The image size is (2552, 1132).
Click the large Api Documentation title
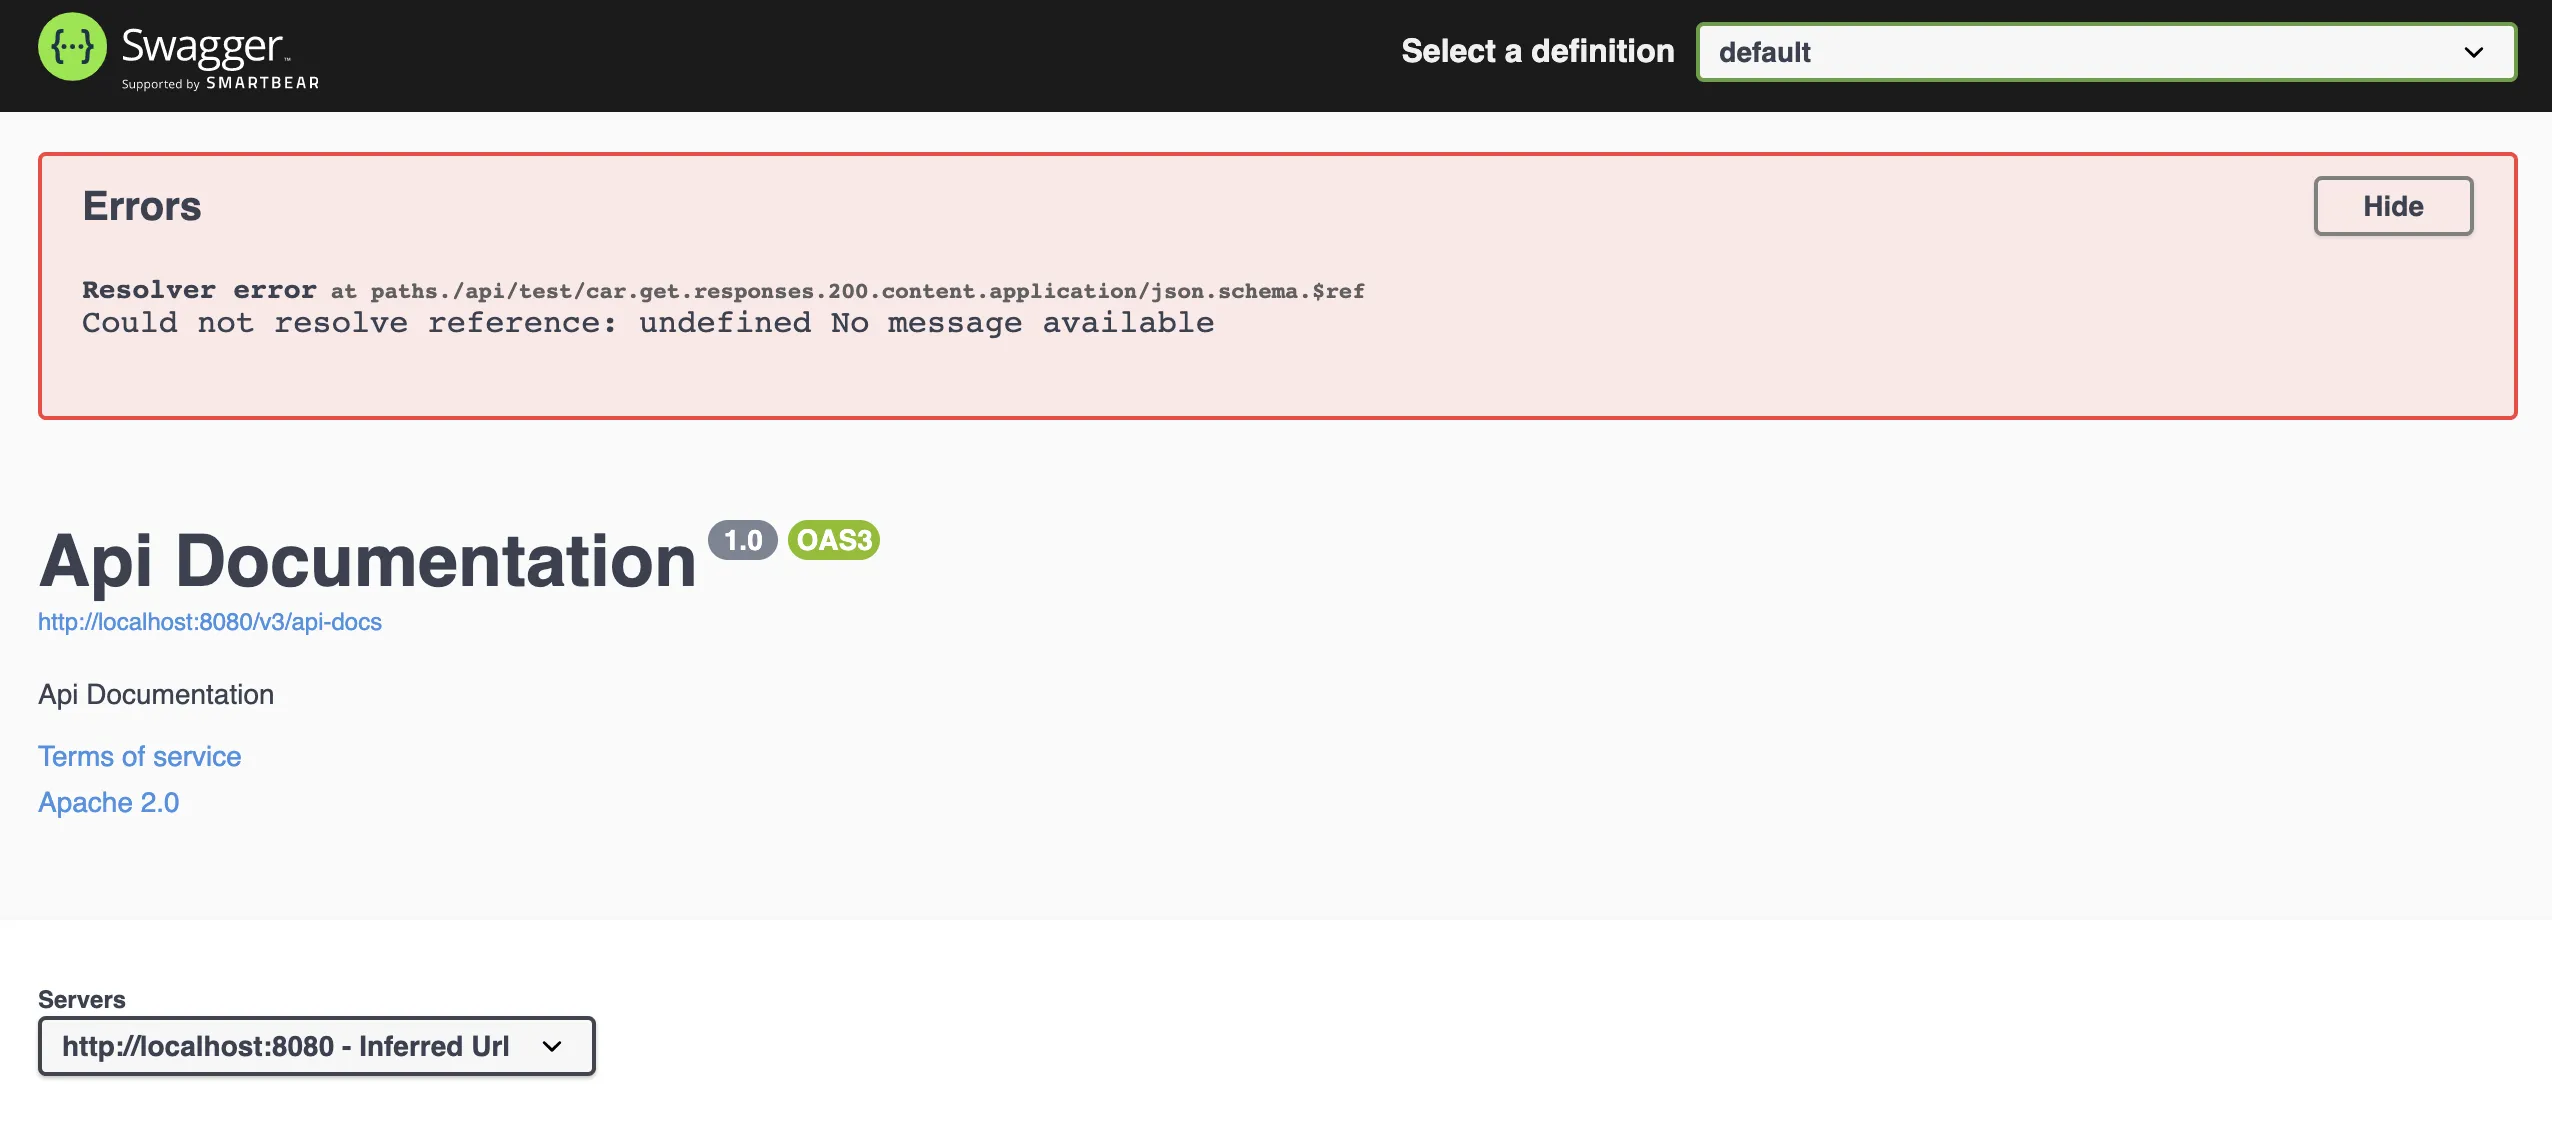click(x=367, y=561)
